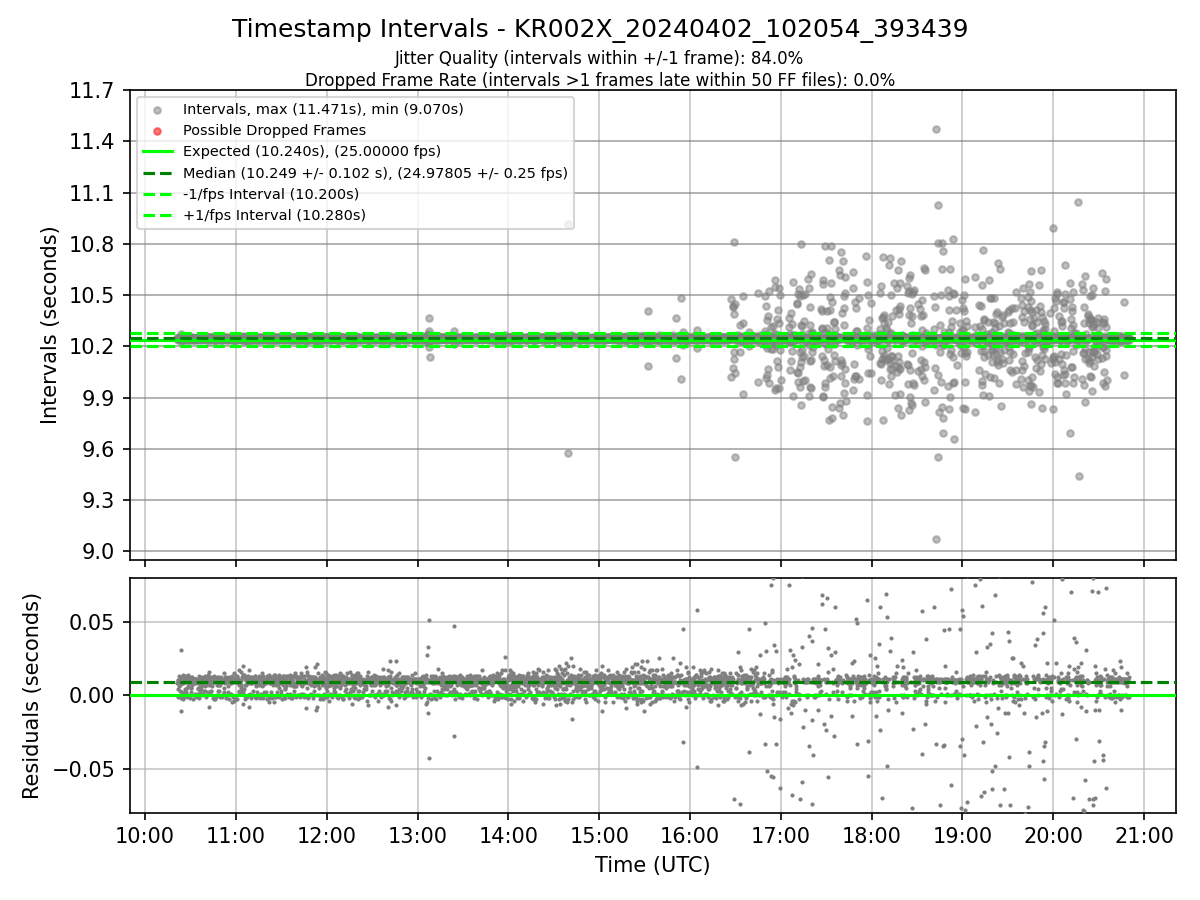Click the gray dot marker beside 'Intervals, max' legend
Image resolution: width=1200 pixels, height=900 pixels.
click(157, 109)
